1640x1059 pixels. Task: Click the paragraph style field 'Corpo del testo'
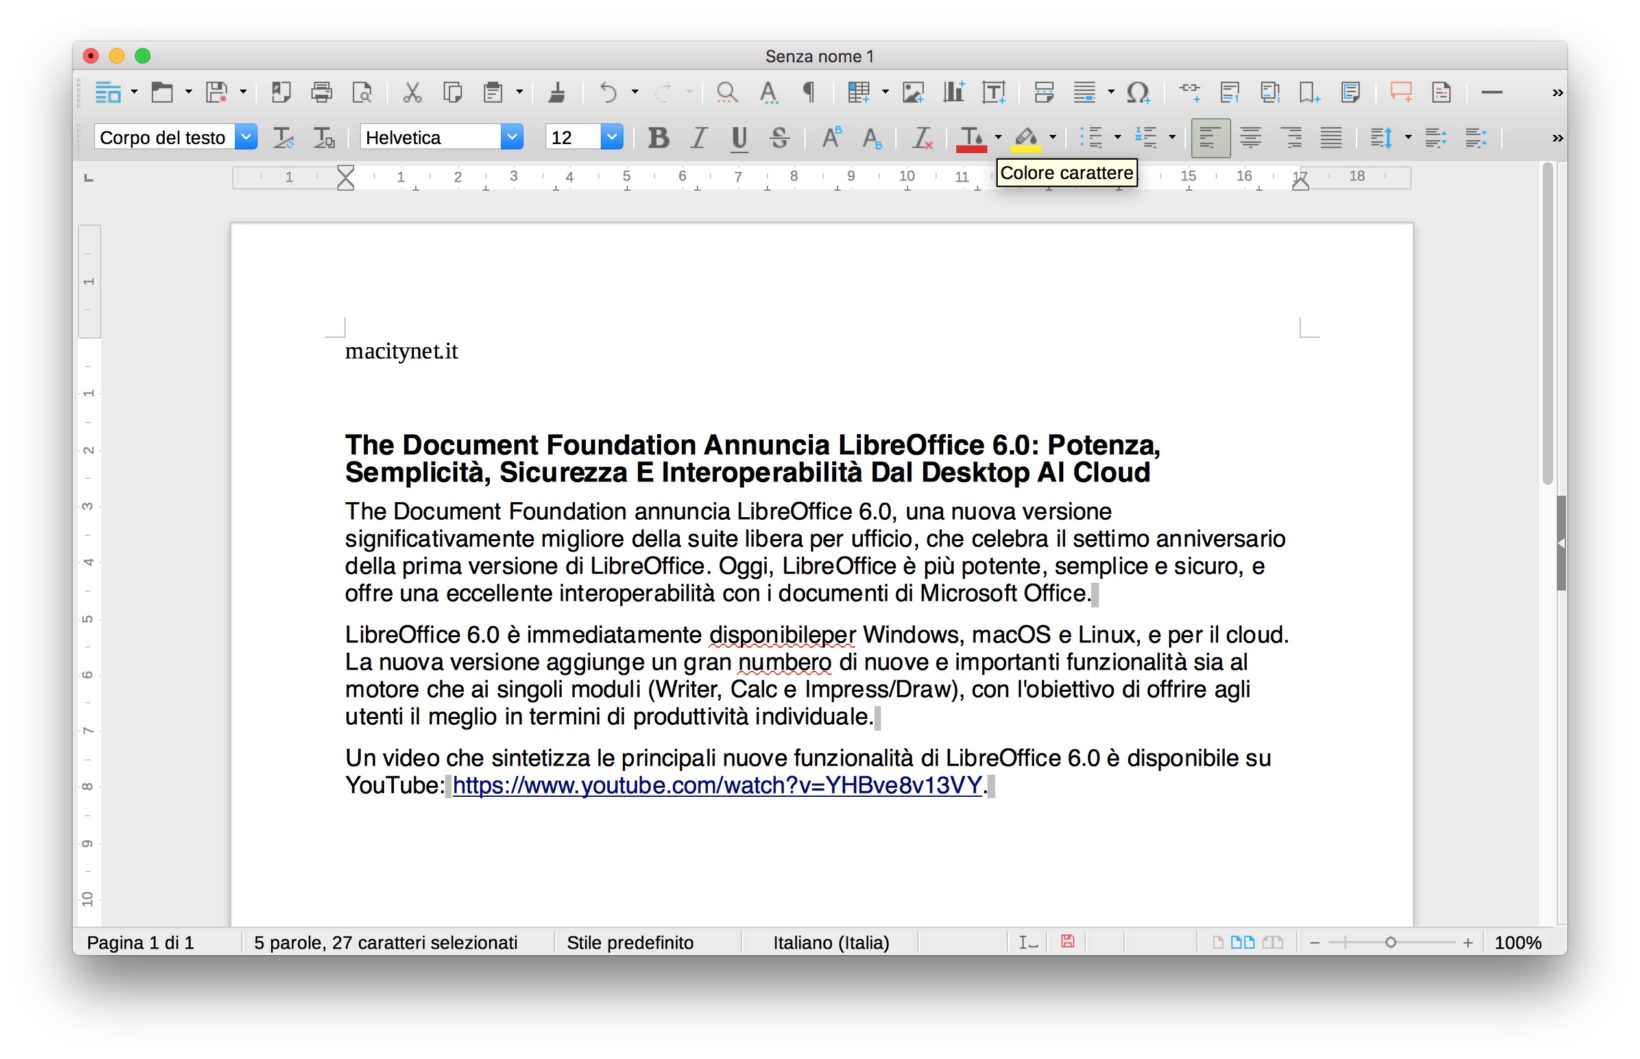[x=165, y=137]
